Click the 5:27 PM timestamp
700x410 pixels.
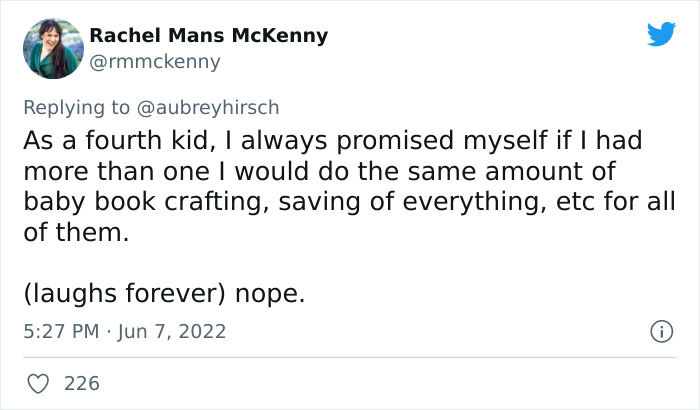pos(61,331)
